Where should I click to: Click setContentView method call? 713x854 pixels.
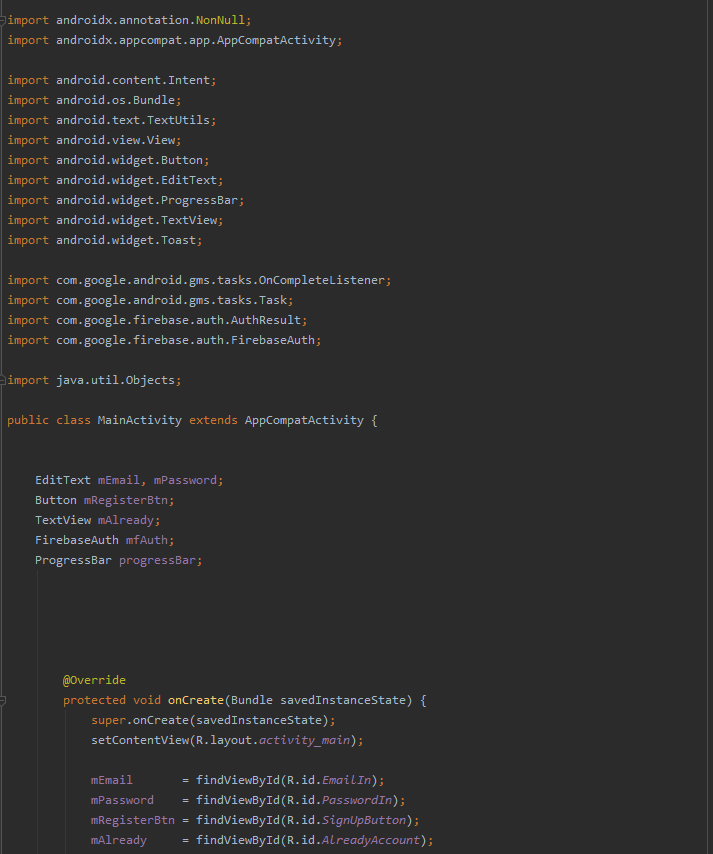[140, 740]
